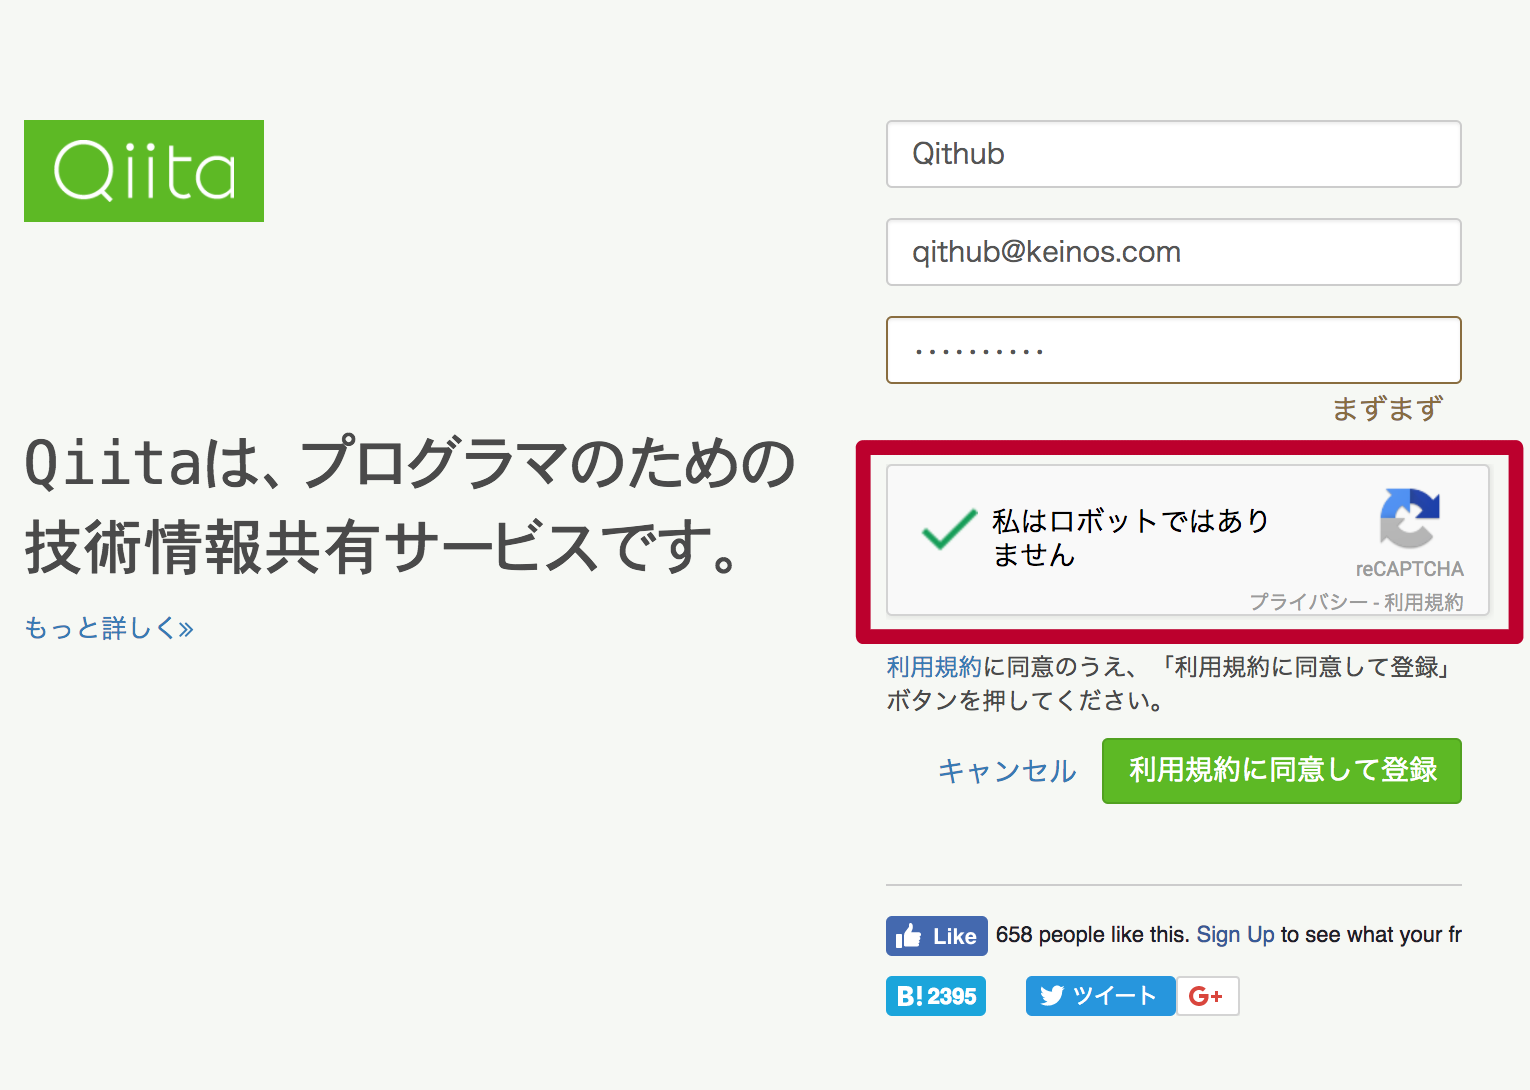Screen dimensions: 1530x1090
Task: Click the email field with qithub@keinos.com
Action: point(1174,252)
